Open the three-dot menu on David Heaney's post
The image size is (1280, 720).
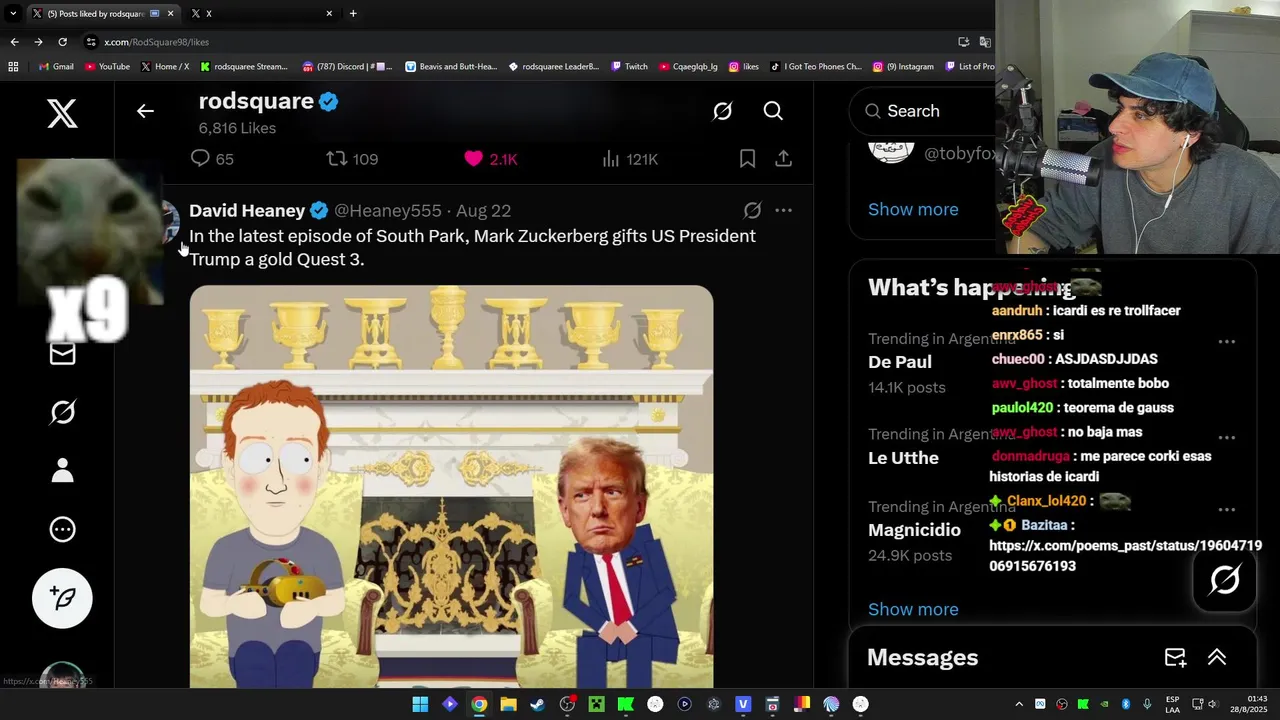(x=783, y=210)
